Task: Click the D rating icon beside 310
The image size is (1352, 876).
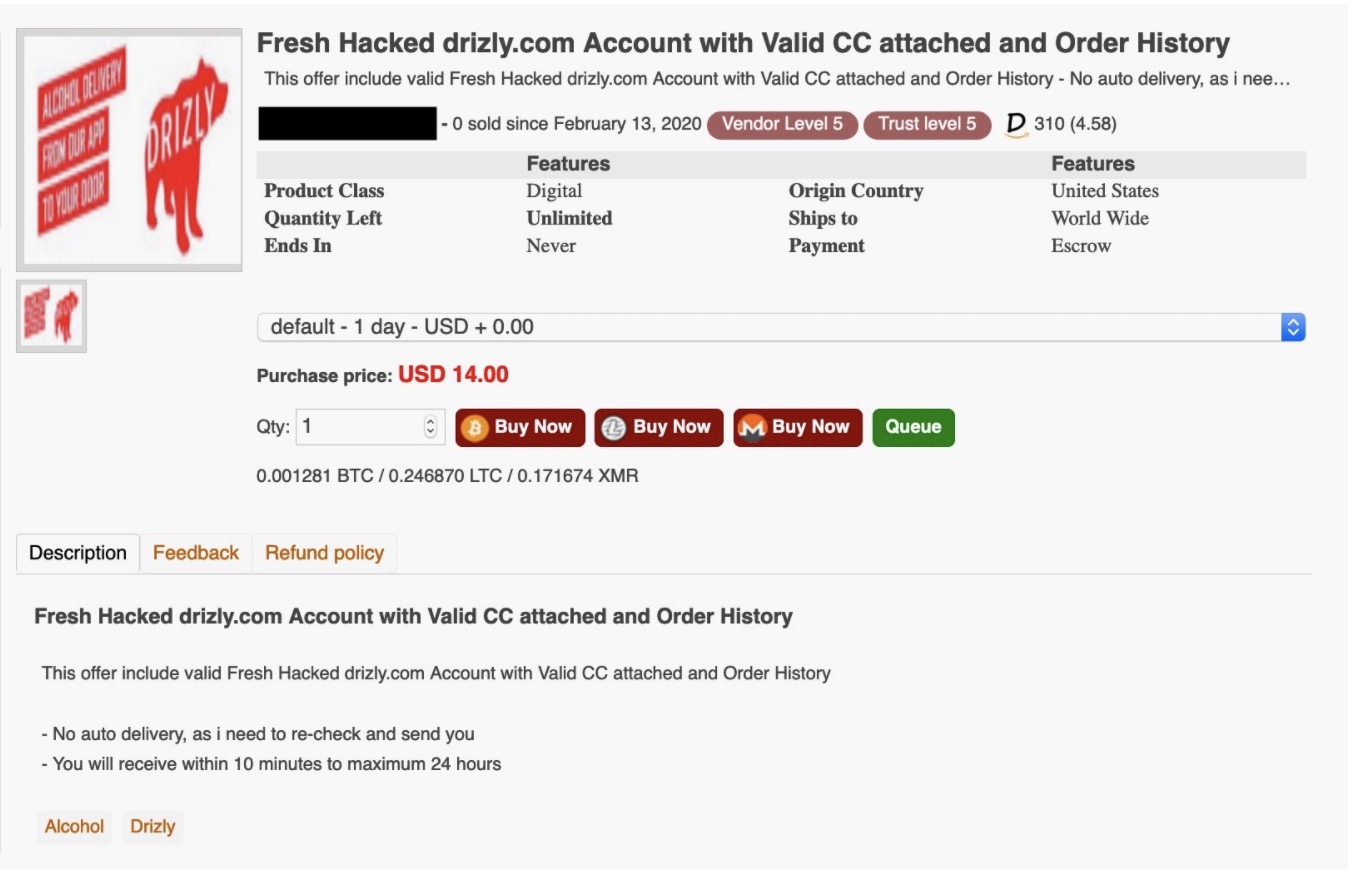Action: [x=1016, y=124]
